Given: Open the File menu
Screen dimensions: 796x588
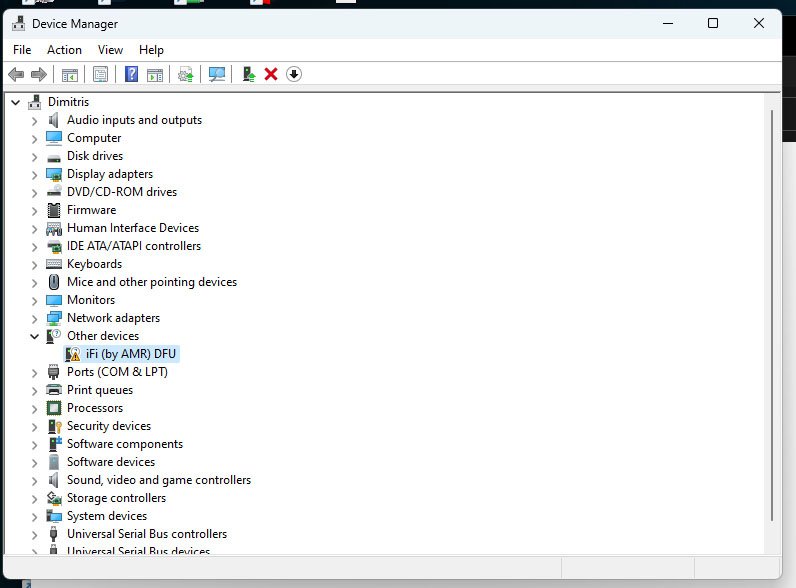Looking at the screenshot, I should tap(22, 50).
